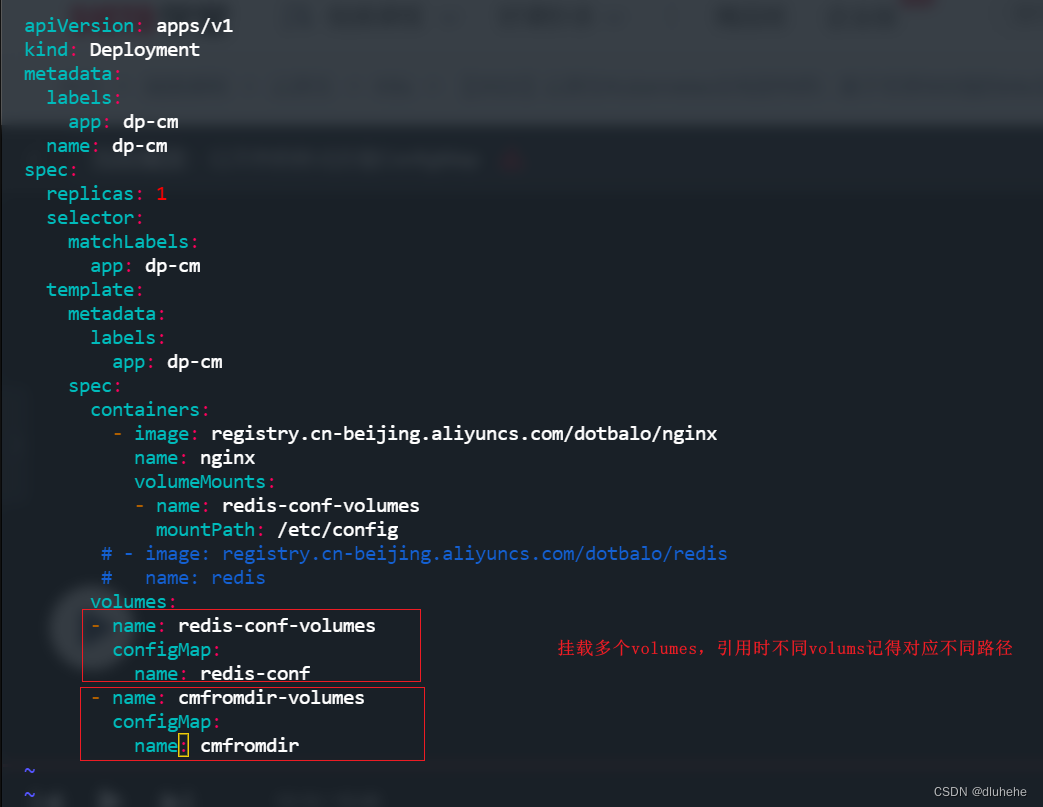Select the volumeMounts key under nginx container

(x=199, y=481)
